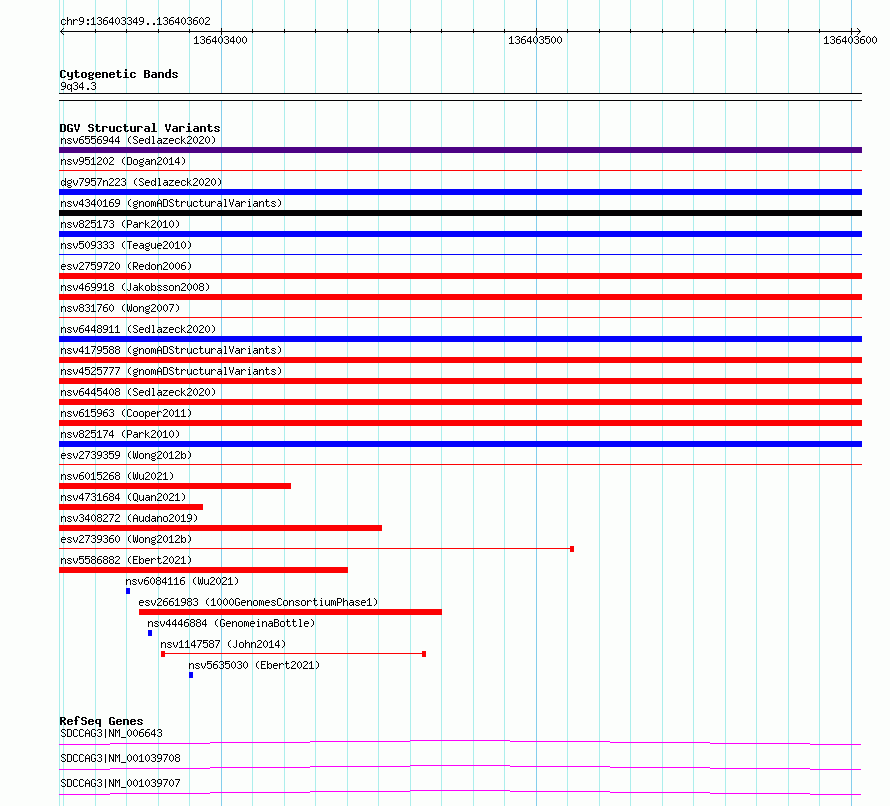Screen dimensions: 890x806
Task: Select the 9q34.3 cytogenetic band label
Action: pyautogui.click(x=78, y=86)
